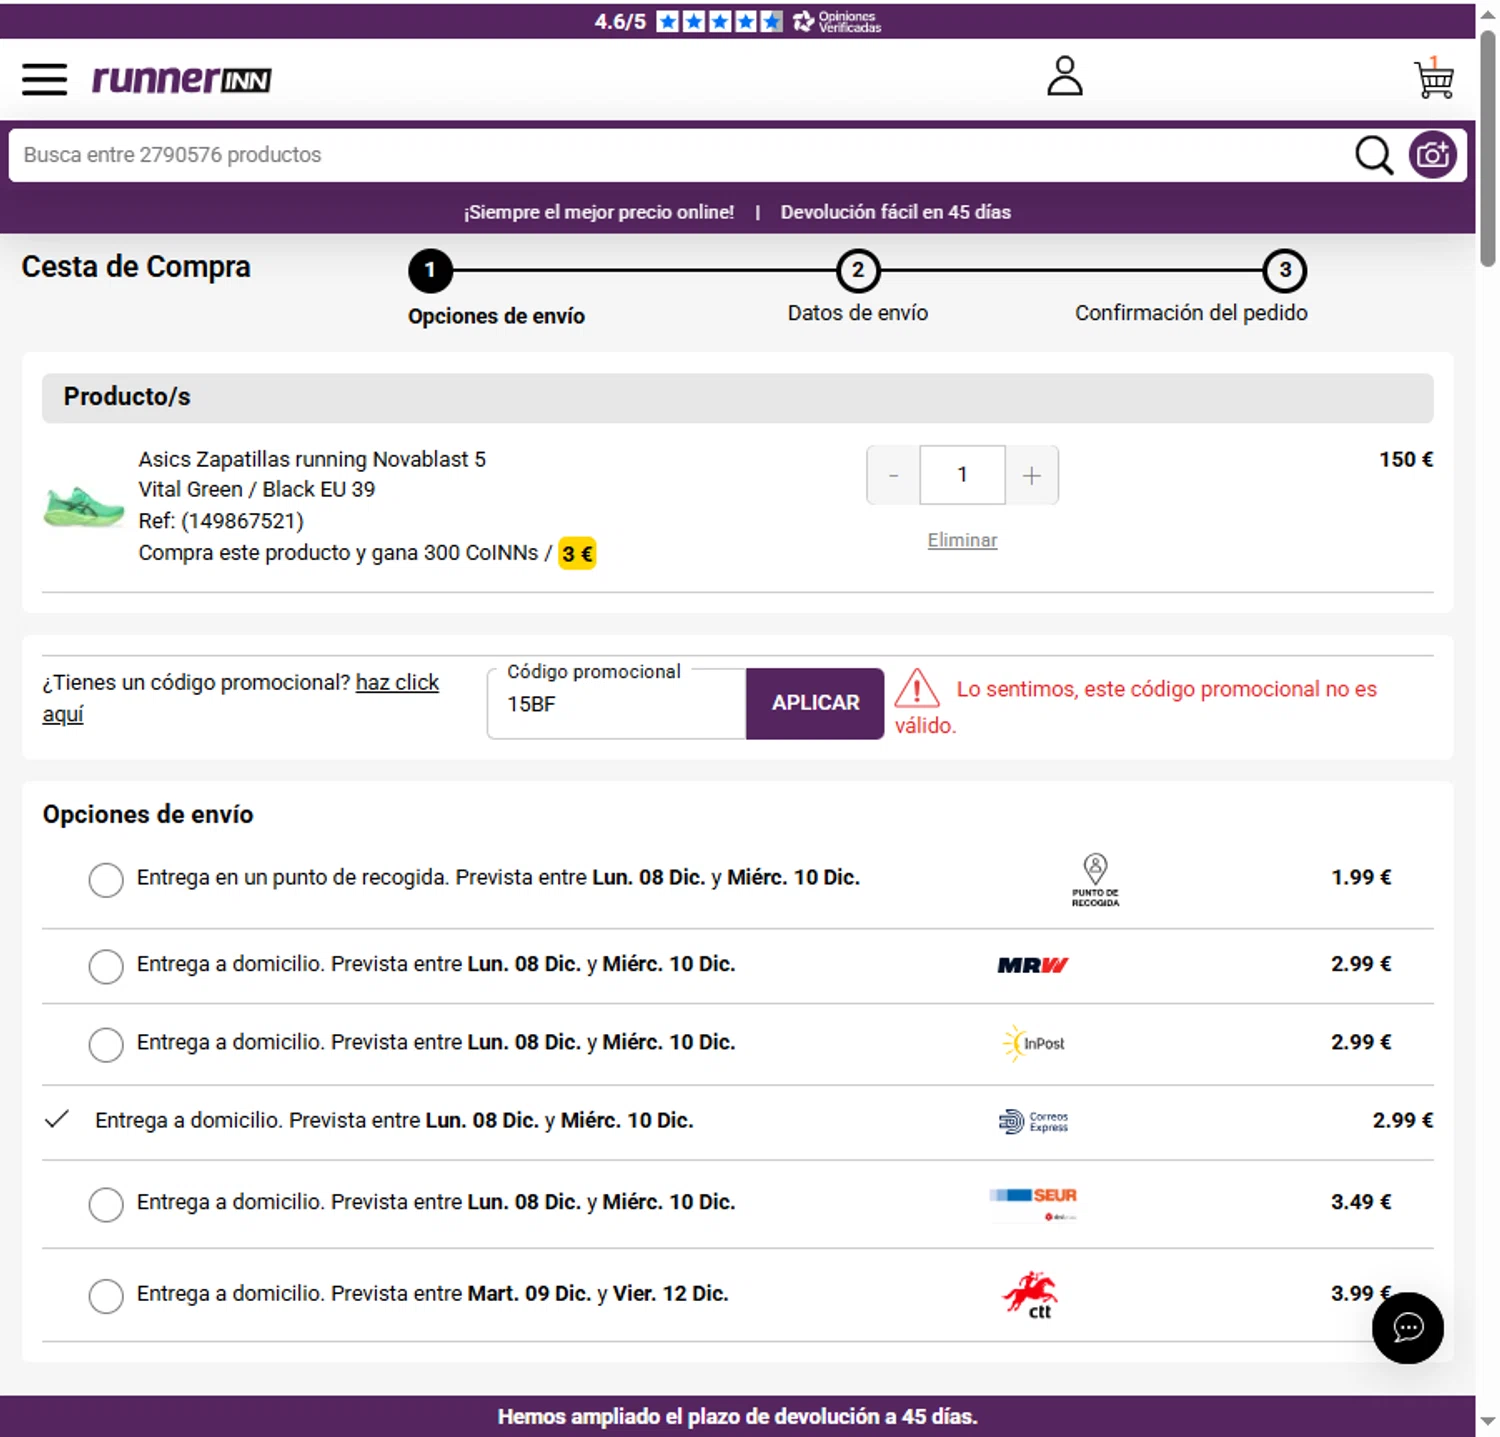Click the '4.6/5' rating score
Viewport: 1500px width, 1437px height.
click(x=620, y=21)
